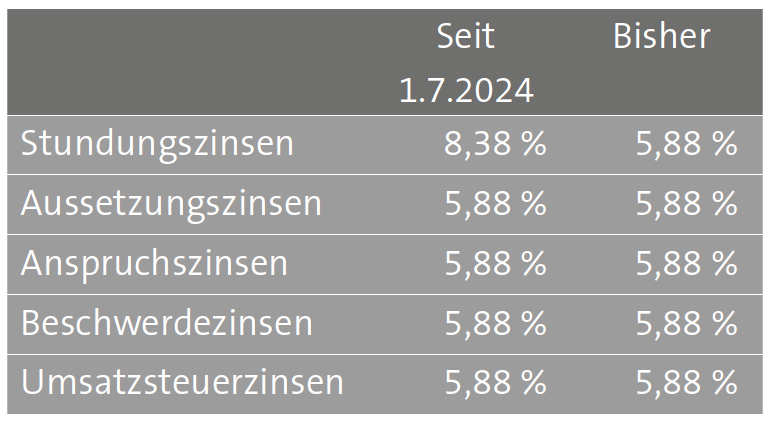Click Aussetzungszinsen value since 1.7.2024

coord(495,203)
